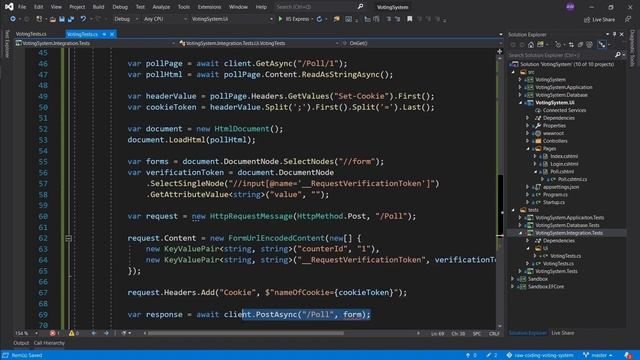Image resolution: width=640 pixels, height=360 pixels.
Task: Open the Any CPU platform dropdown
Action: (x=165, y=19)
